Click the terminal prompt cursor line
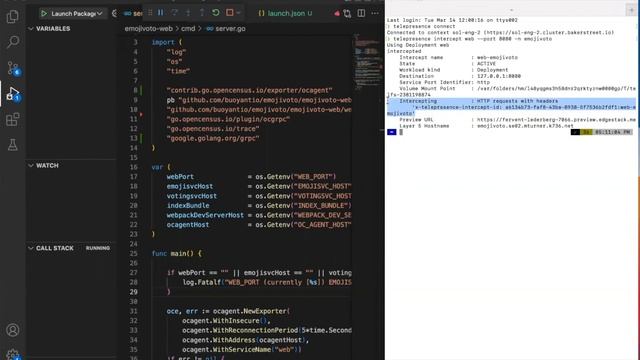This screenshot has height=360, width=640. [401, 132]
